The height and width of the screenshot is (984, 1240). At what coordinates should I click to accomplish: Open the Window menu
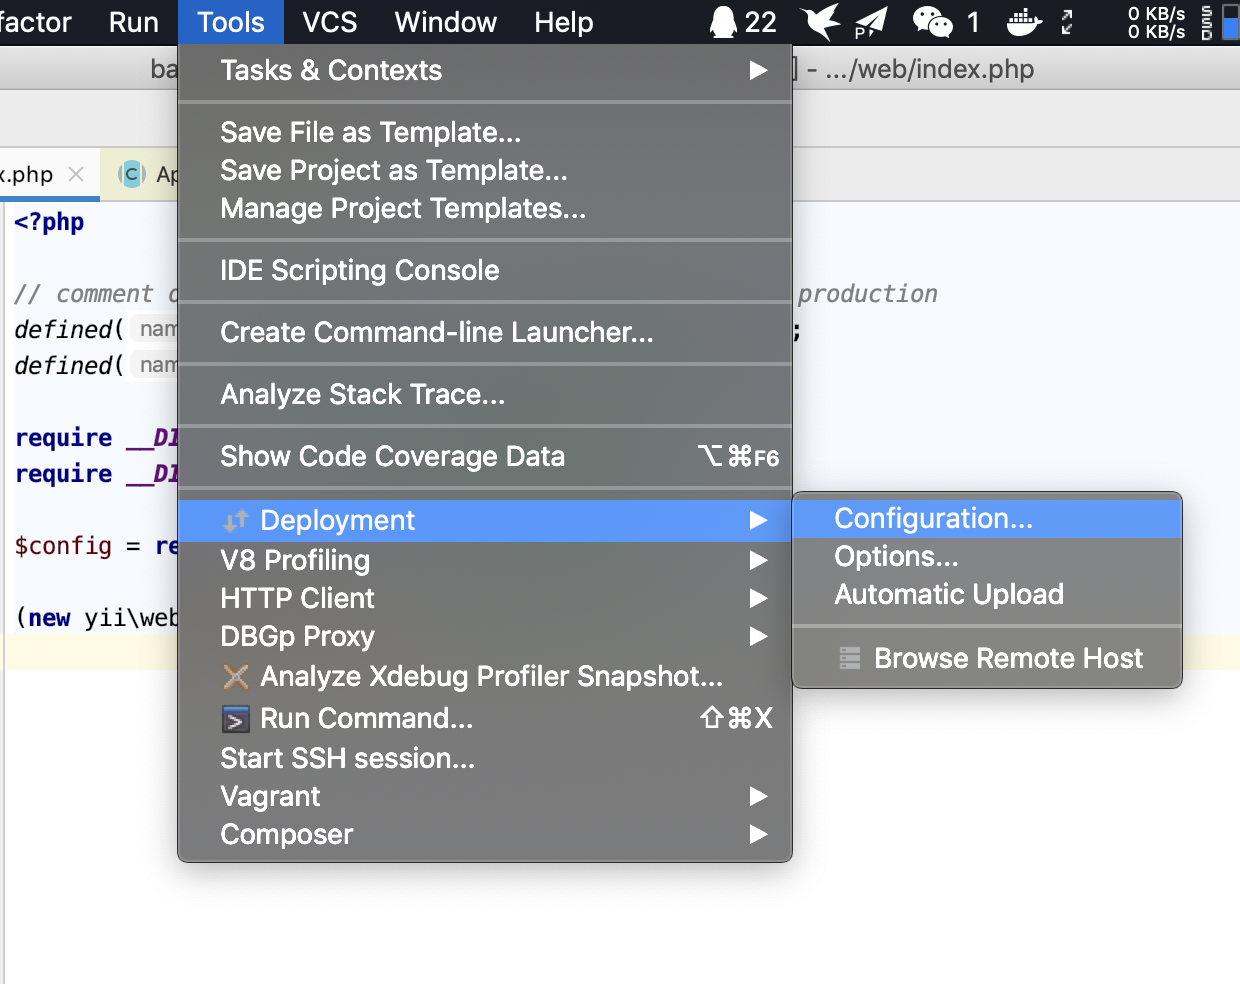click(446, 22)
